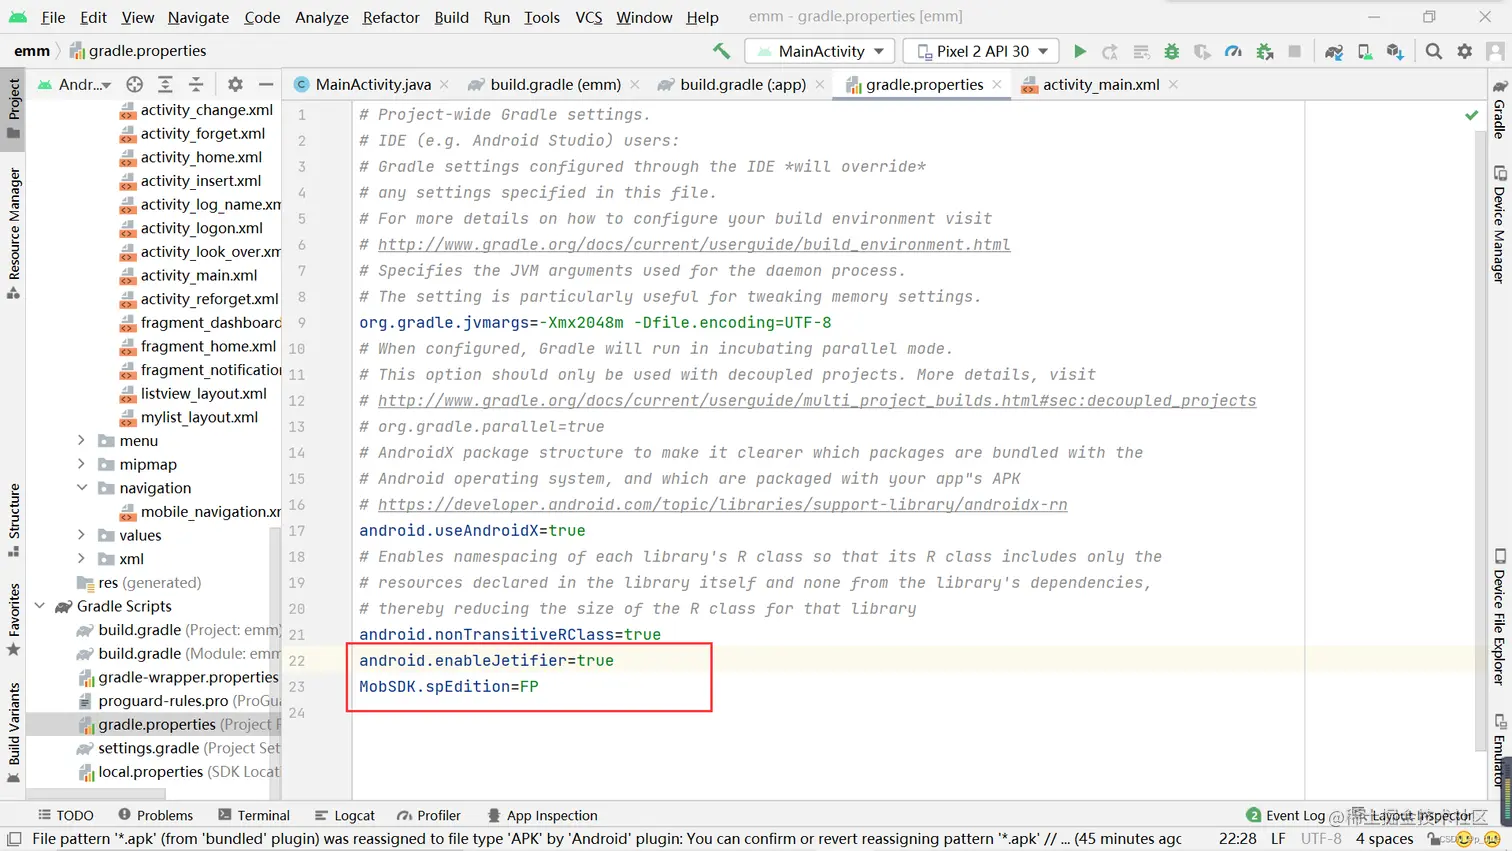Click Attach Debugger to Android Process icon
Viewport: 1512px width, 851px height.
pyautogui.click(x=1265, y=51)
